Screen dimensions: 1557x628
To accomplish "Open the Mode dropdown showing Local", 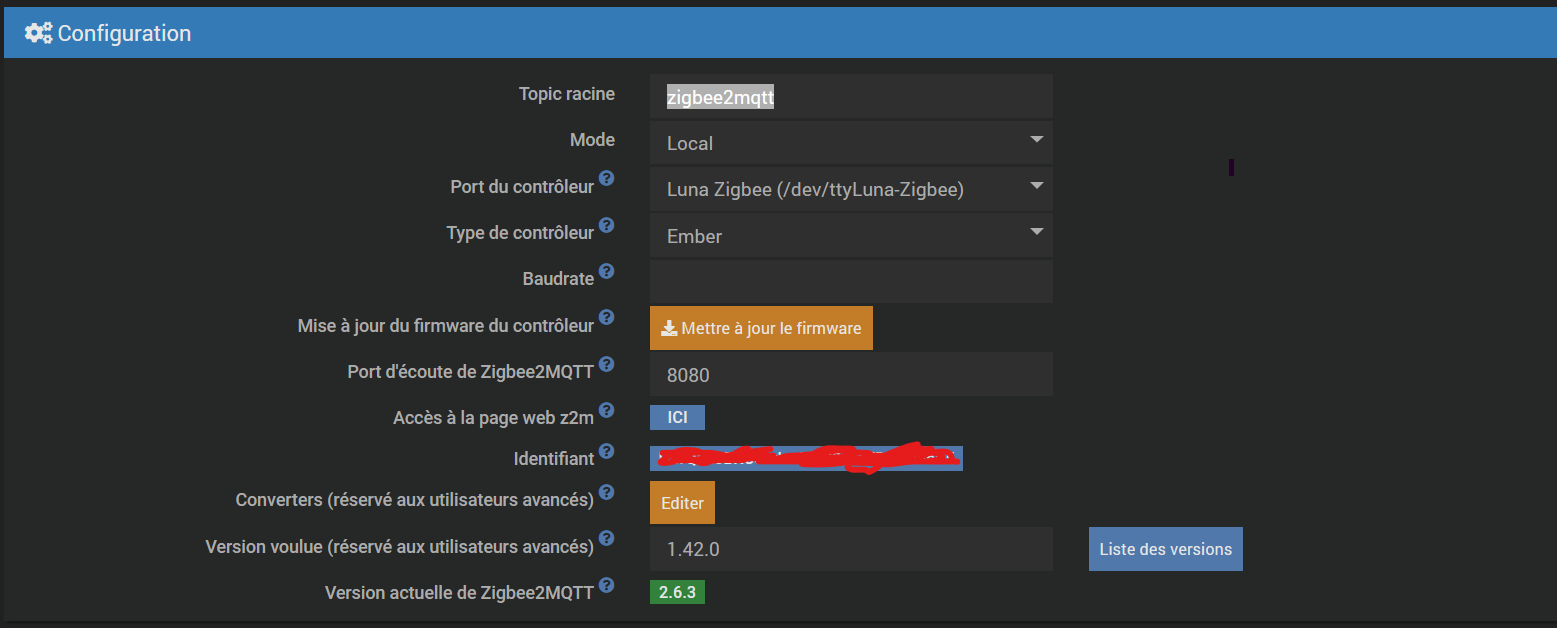I will pyautogui.click(x=851, y=142).
